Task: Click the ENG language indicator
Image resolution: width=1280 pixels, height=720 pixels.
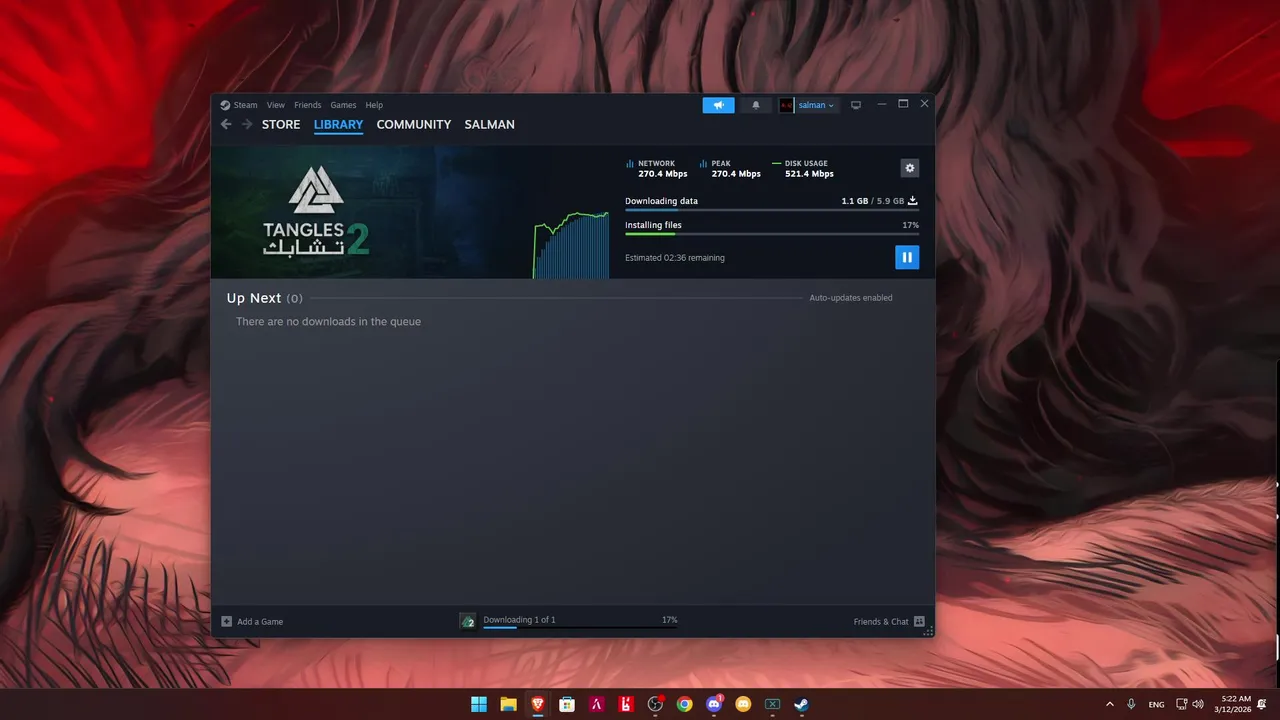Action: (1156, 705)
